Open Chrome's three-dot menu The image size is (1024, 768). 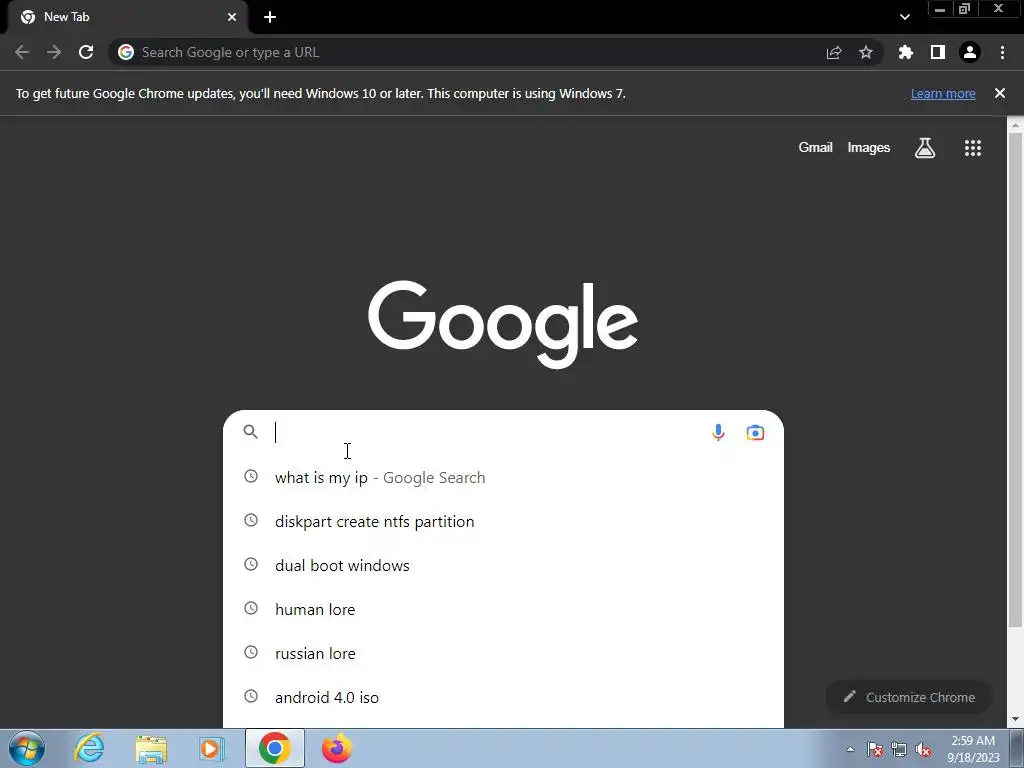point(1002,52)
